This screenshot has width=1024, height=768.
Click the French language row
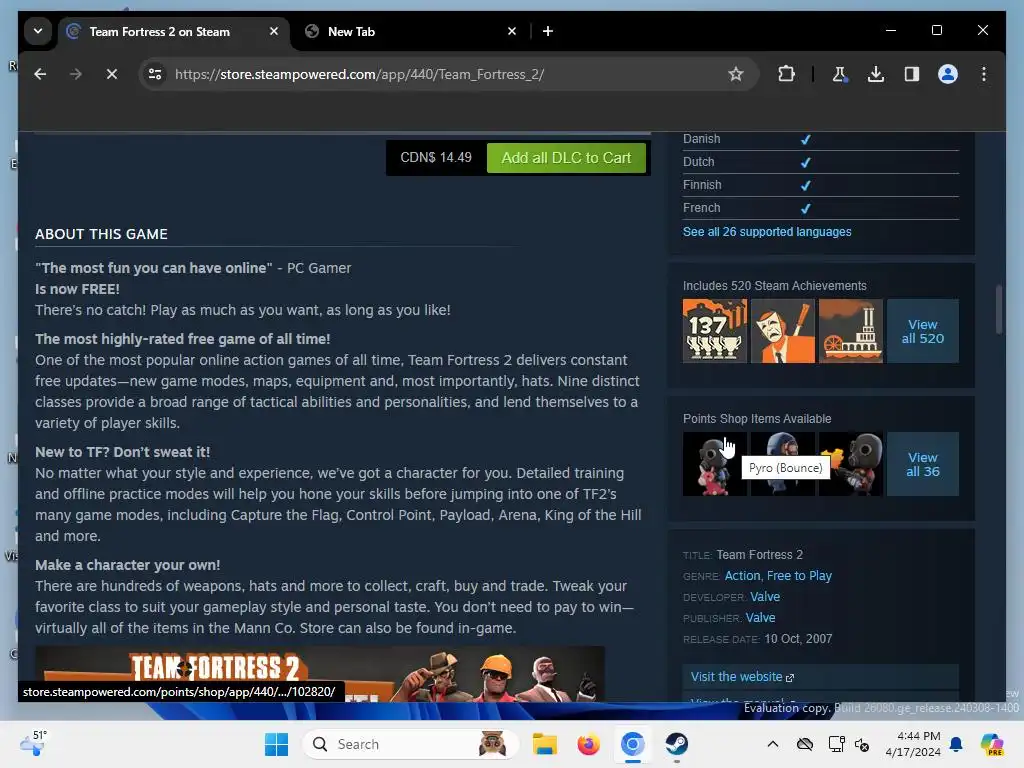click(x=820, y=208)
